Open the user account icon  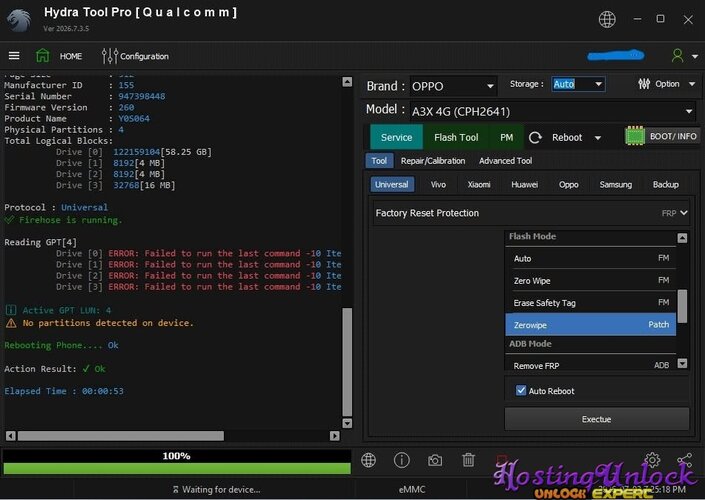coord(677,56)
